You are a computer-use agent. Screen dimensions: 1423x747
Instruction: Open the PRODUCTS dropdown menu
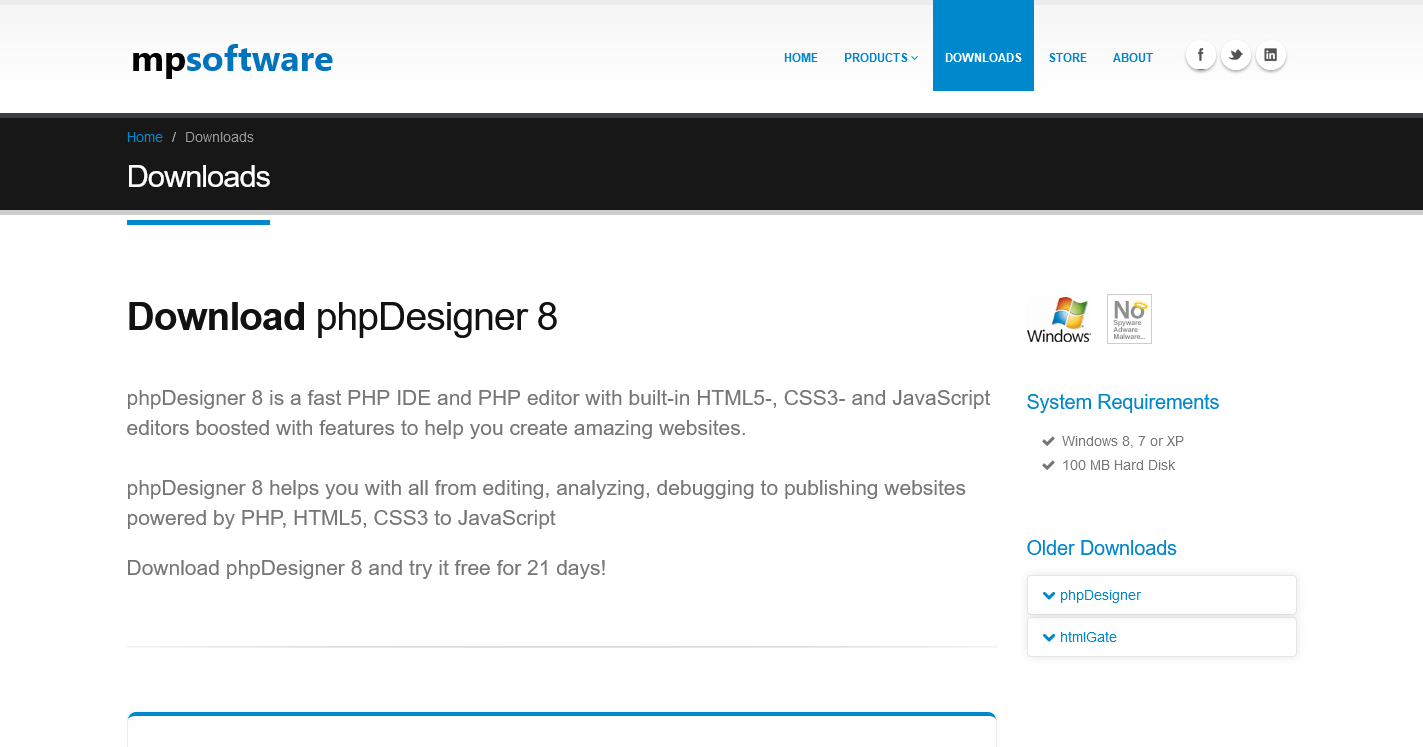pyautogui.click(x=880, y=57)
